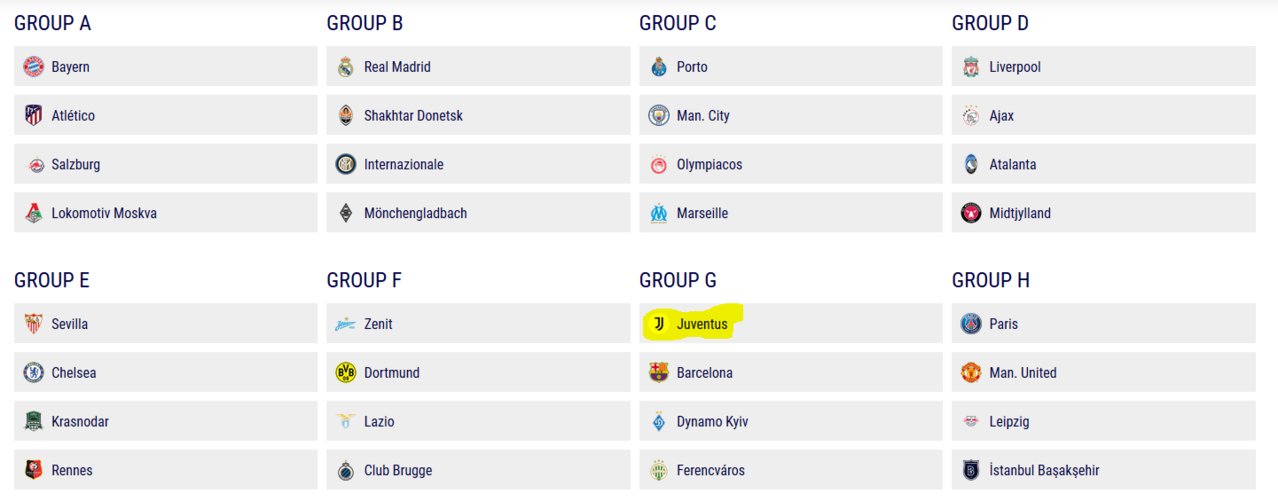Open the Atlético team row
Image resolution: width=1278 pixels, height=501 pixels.
(166, 116)
